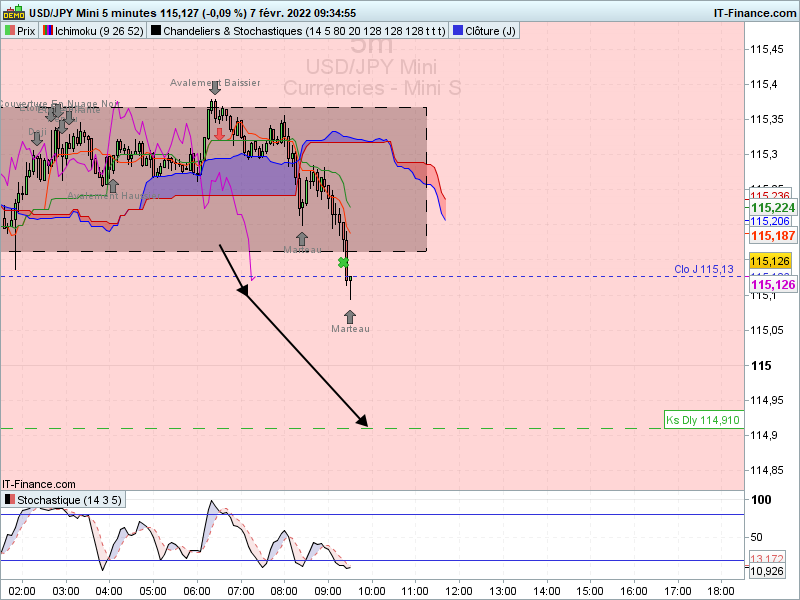Click the 10:00 mark on time axis

point(371,591)
